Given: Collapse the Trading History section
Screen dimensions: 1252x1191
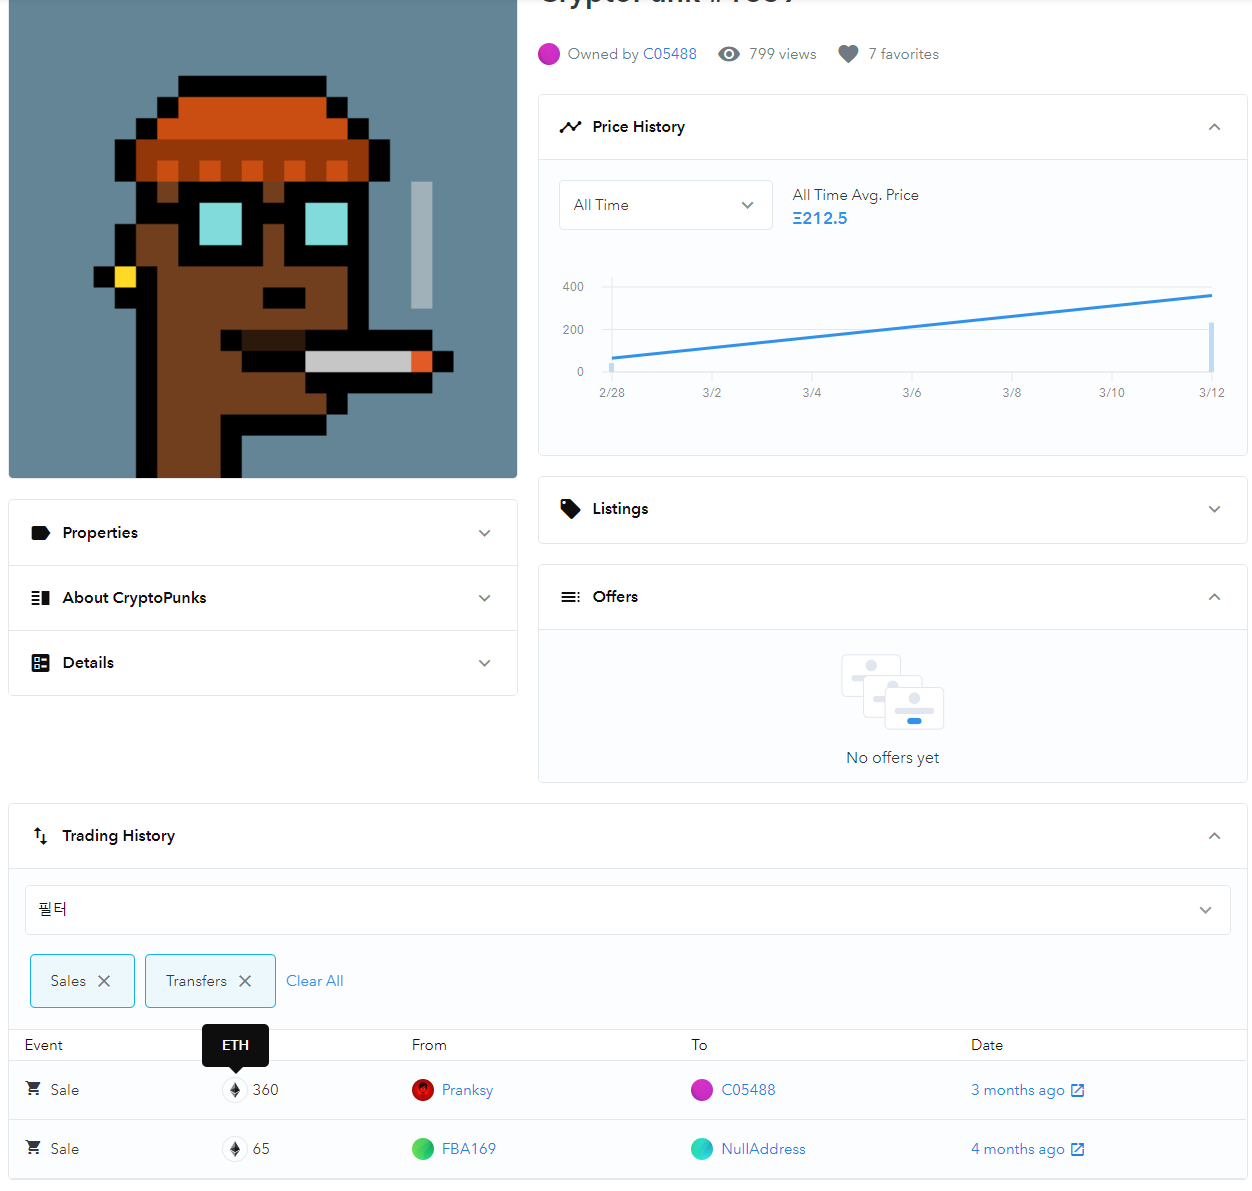Looking at the screenshot, I should pyautogui.click(x=1214, y=836).
